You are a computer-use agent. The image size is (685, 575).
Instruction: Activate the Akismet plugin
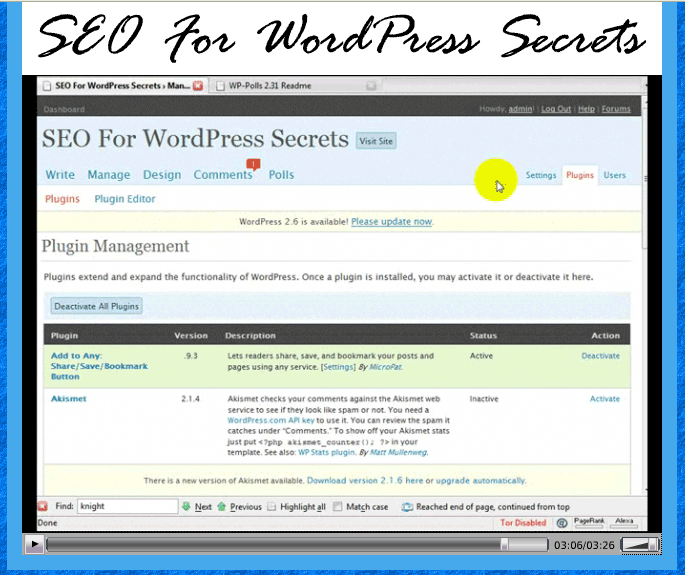605,398
